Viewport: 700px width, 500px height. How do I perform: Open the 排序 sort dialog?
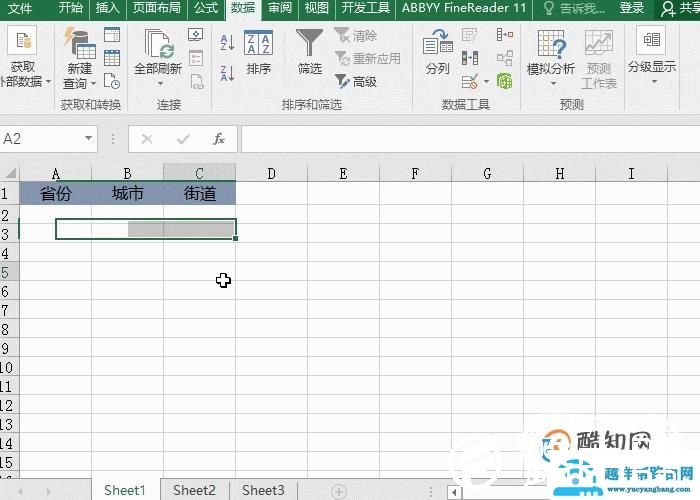258,52
